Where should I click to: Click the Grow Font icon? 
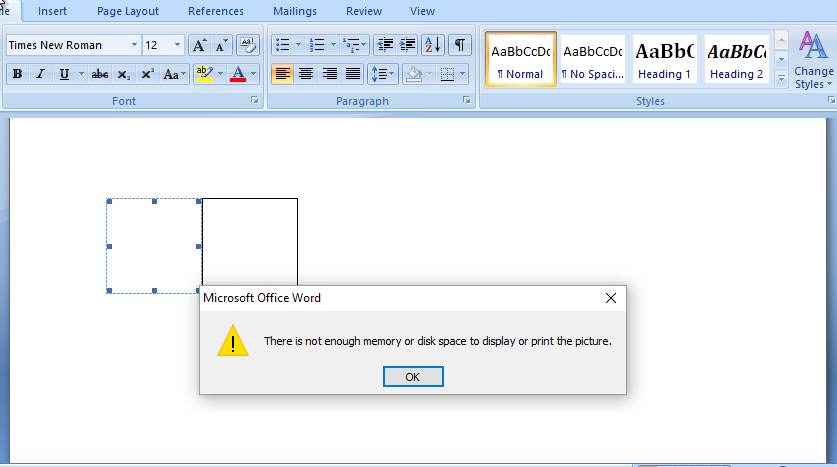pos(199,45)
